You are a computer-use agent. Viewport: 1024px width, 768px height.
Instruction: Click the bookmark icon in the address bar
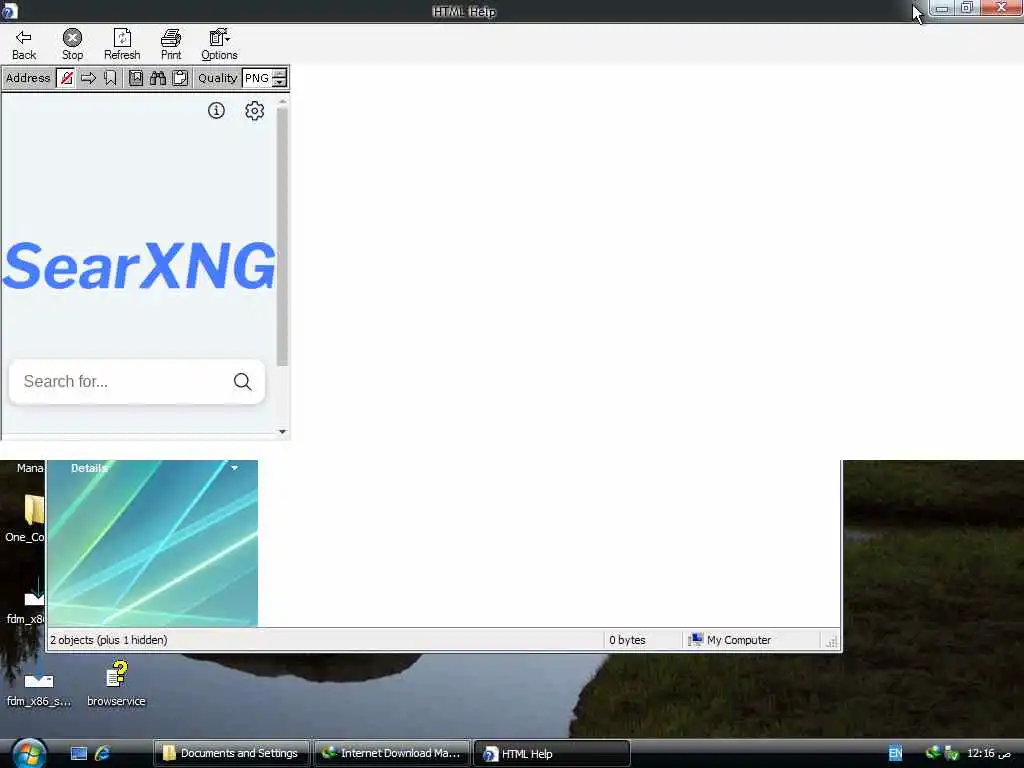[110, 78]
